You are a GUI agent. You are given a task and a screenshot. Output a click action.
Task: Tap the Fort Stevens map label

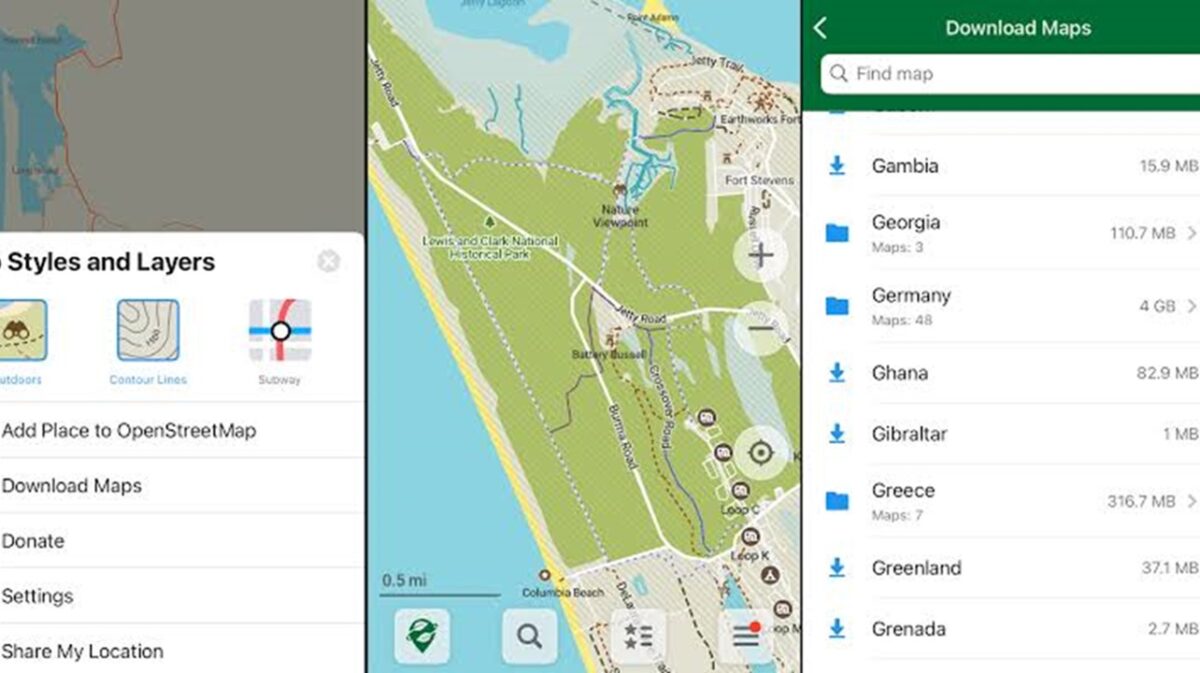pos(760,180)
